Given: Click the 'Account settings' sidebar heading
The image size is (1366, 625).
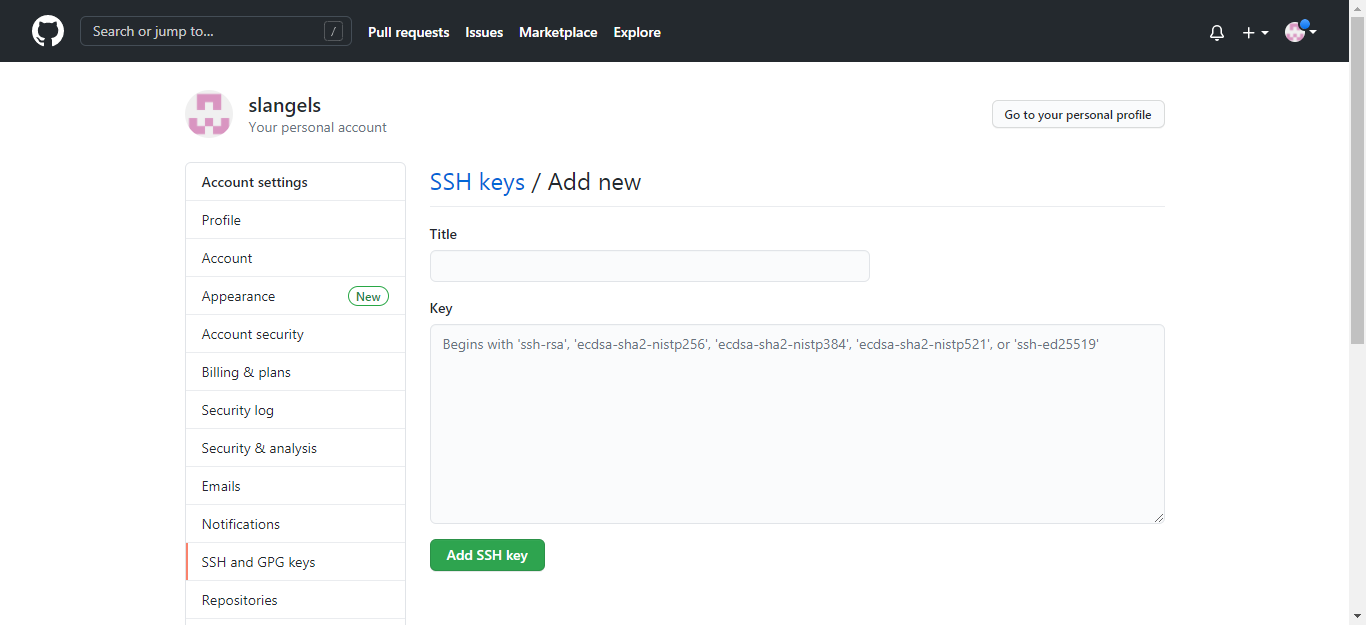Looking at the screenshot, I should point(255,182).
